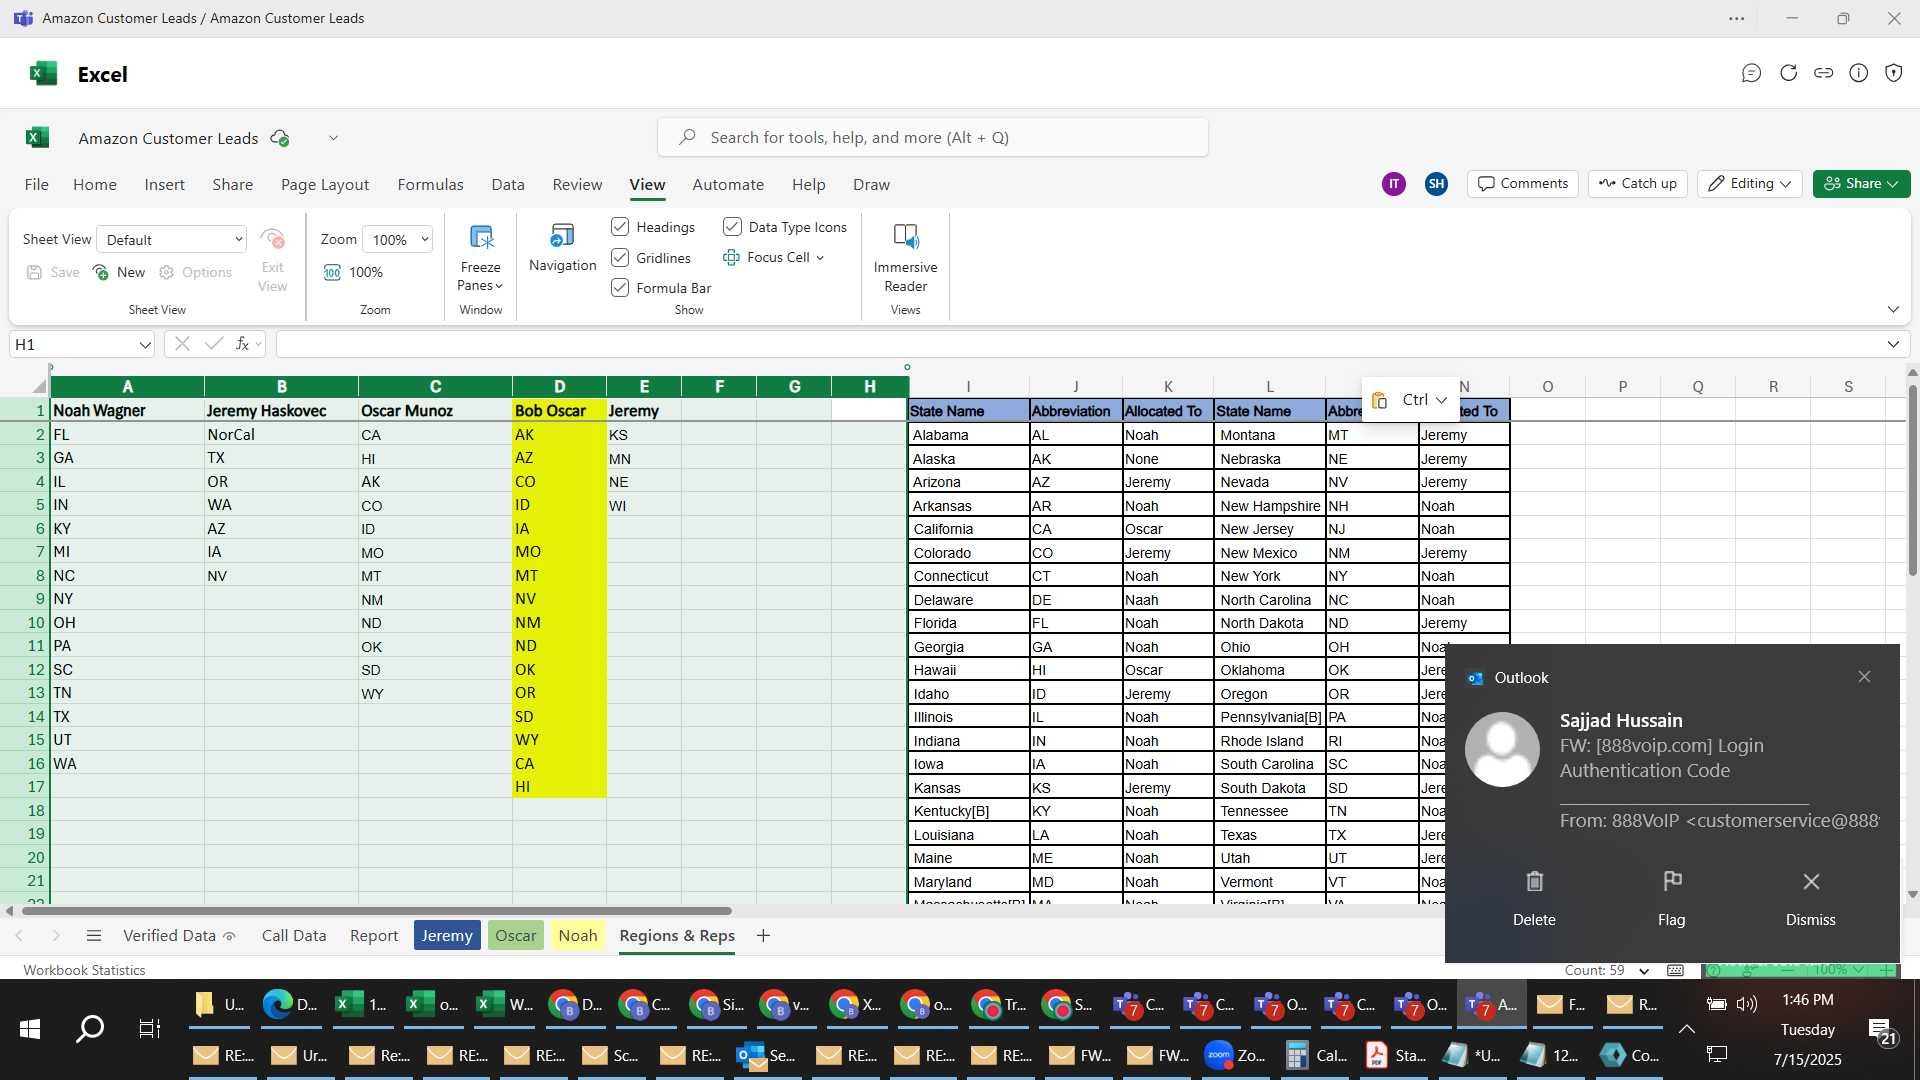1920x1080 pixels.
Task: Select column D header
Action: [x=559, y=387]
